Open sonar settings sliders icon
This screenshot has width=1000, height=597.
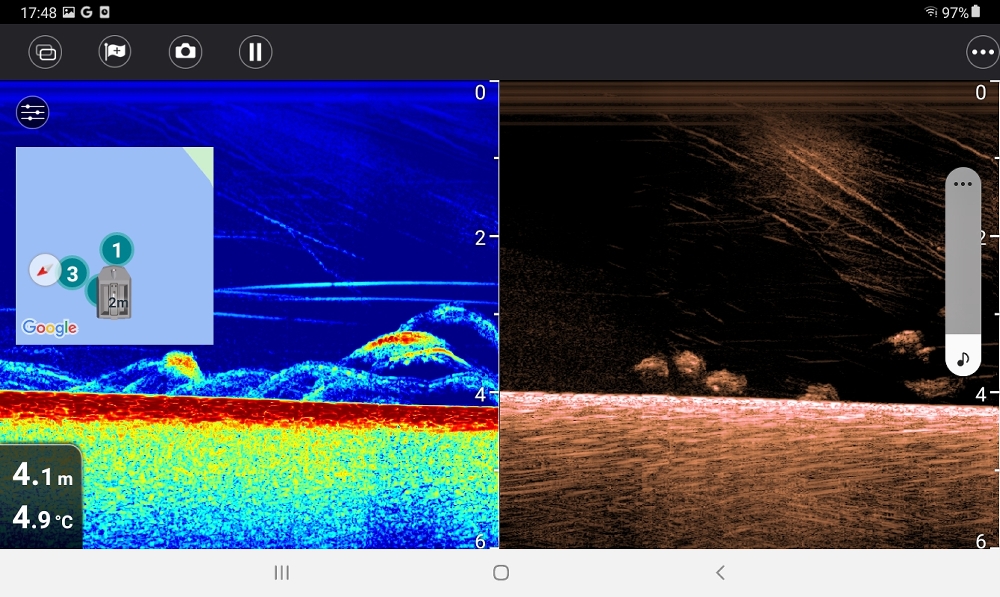33,113
